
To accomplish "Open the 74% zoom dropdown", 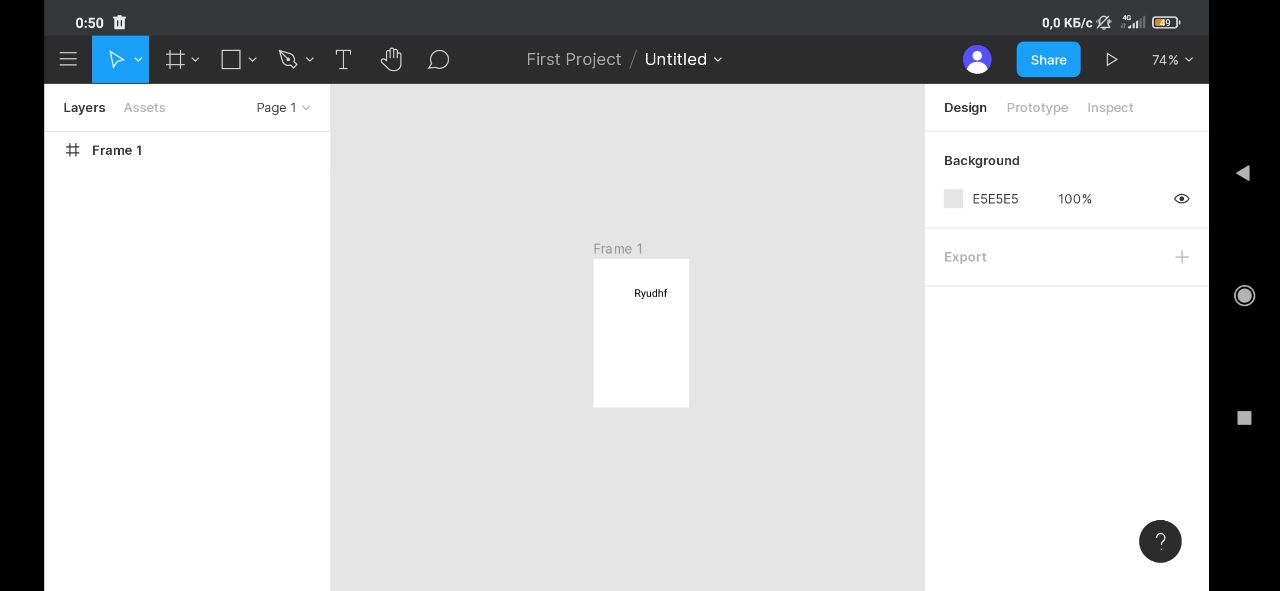I will [1172, 60].
